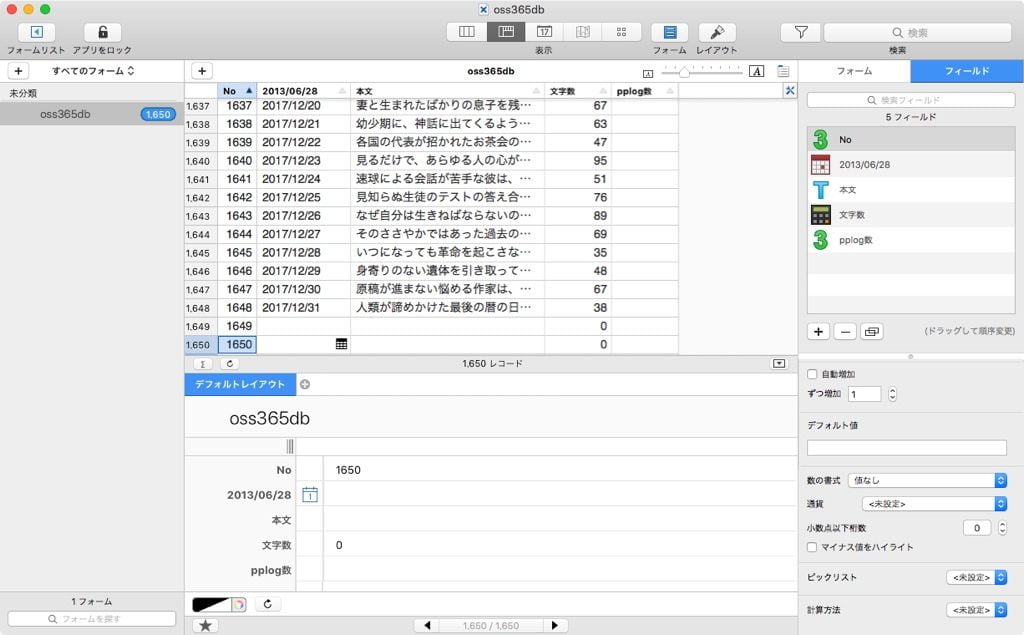Switch to the grid thumbnails view icon
The image size is (1024, 635).
(x=621, y=31)
